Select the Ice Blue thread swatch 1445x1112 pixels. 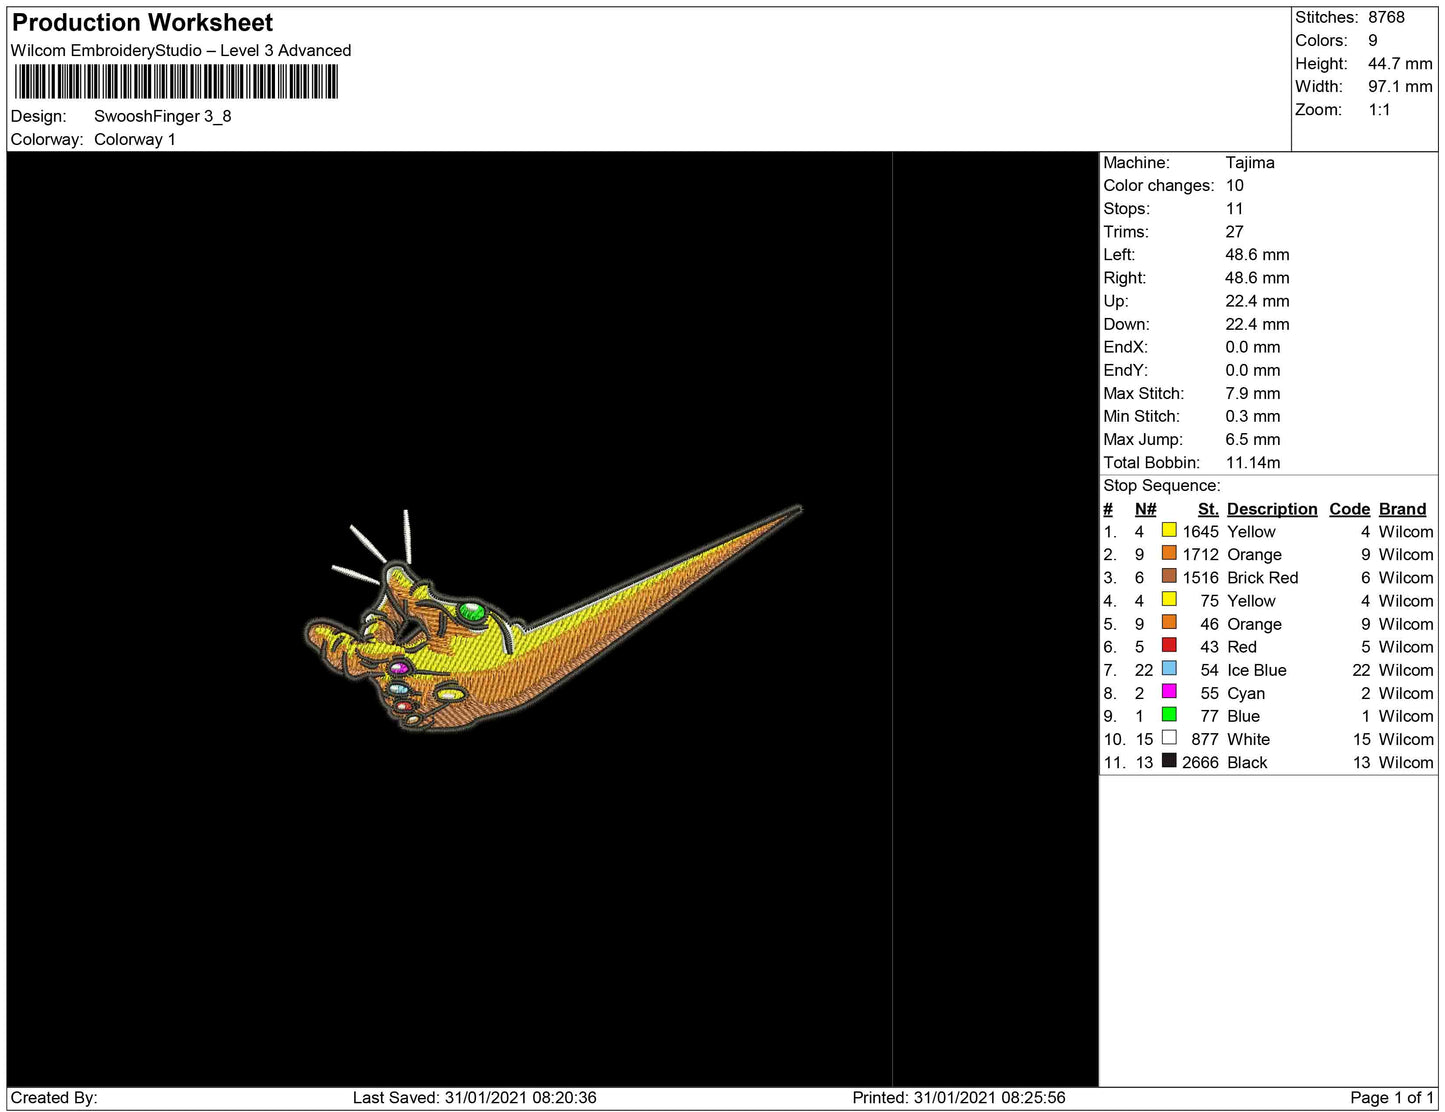click(x=1168, y=669)
